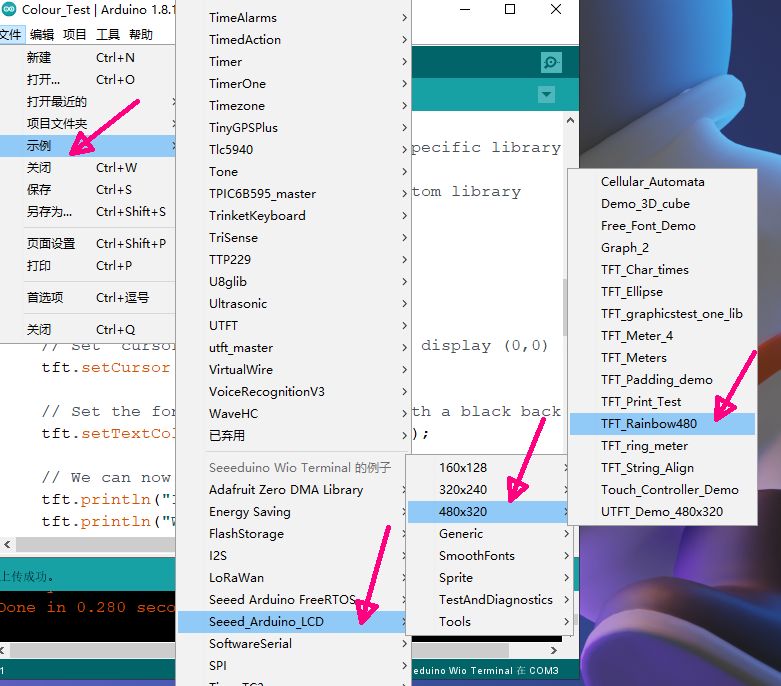Click editor vertical scrollbar up arrow

click(570, 120)
